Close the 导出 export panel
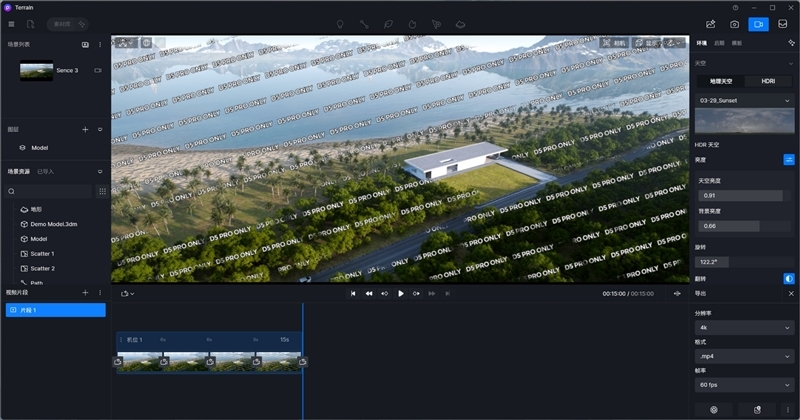This screenshot has width=800, height=420. point(791,293)
